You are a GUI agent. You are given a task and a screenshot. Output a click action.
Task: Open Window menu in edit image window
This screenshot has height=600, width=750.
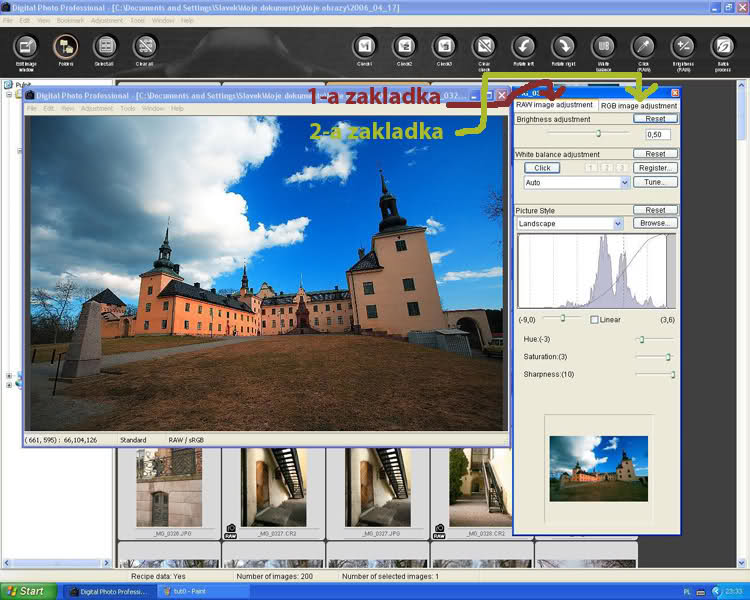(x=153, y=109)
